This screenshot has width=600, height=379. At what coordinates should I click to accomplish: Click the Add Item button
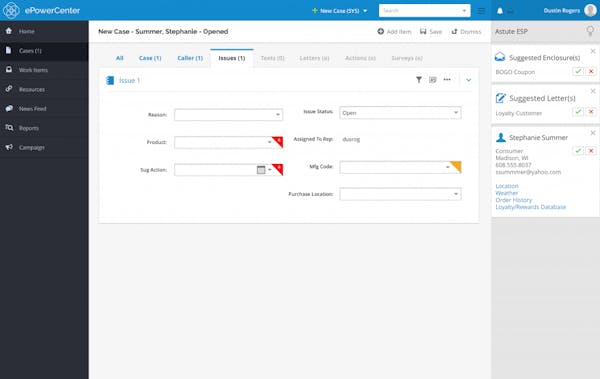[x=394, y=32]
